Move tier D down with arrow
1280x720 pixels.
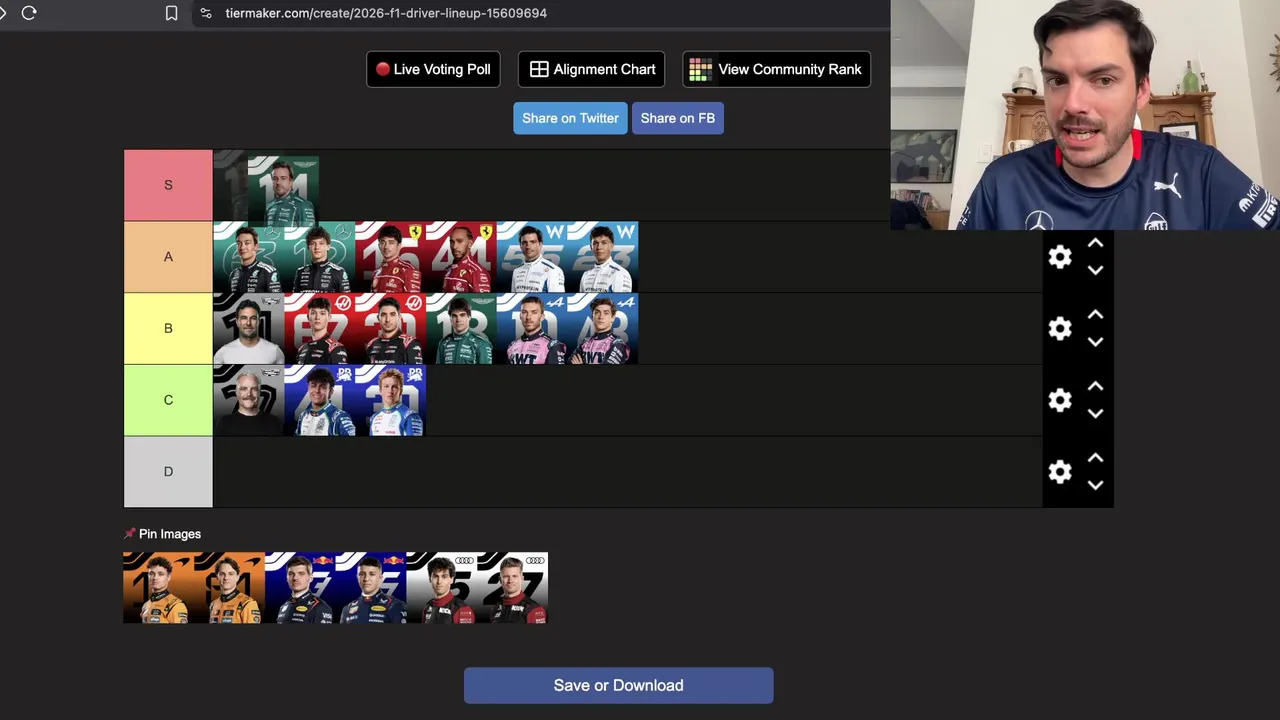[1095, 485]
